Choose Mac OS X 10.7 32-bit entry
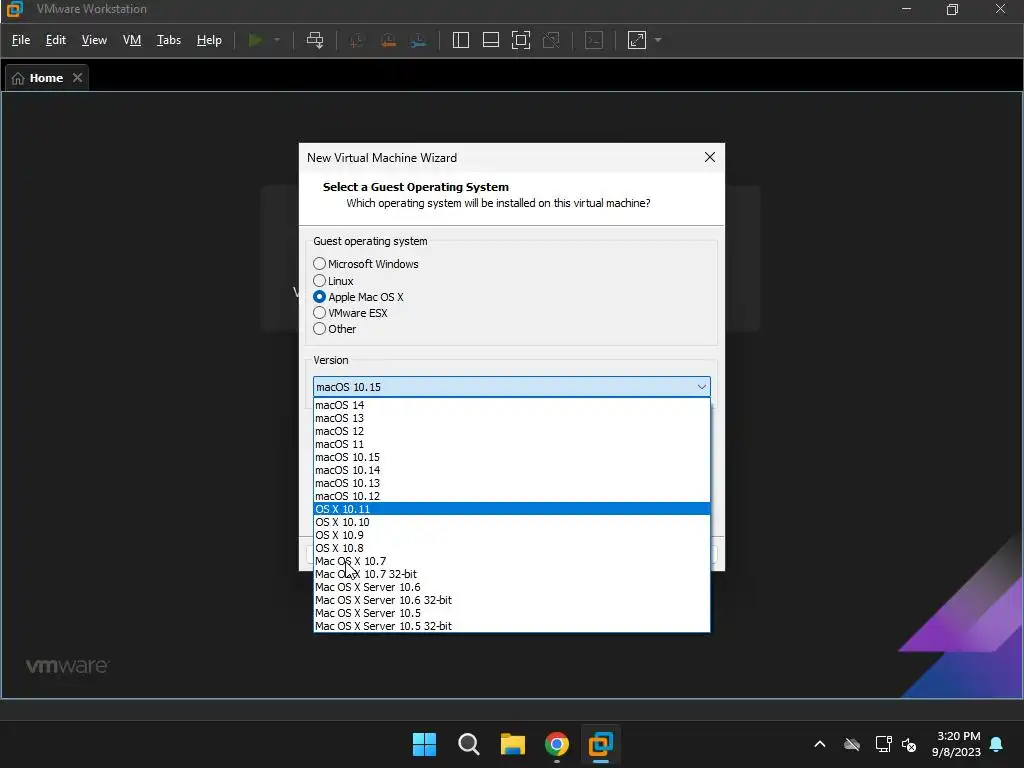This screenshot has width=1024, height=768. 511,574
